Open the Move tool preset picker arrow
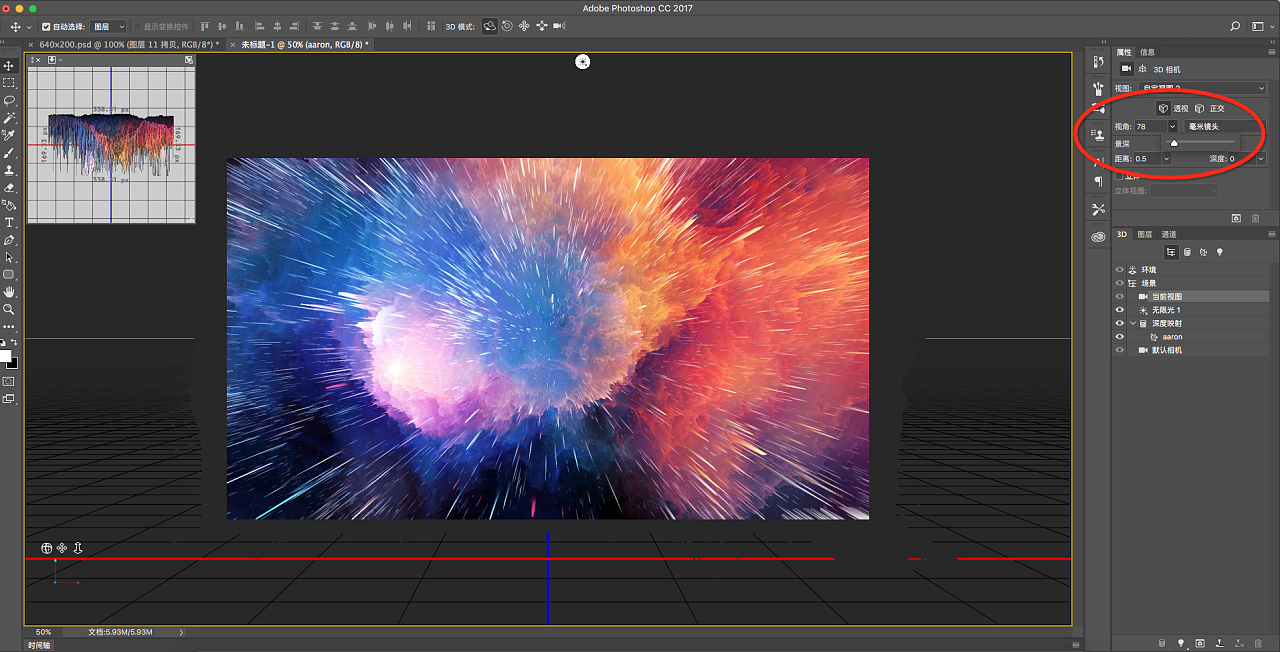Image resolution: width=1280 pixels, height=652 pixels. (28, 27)
